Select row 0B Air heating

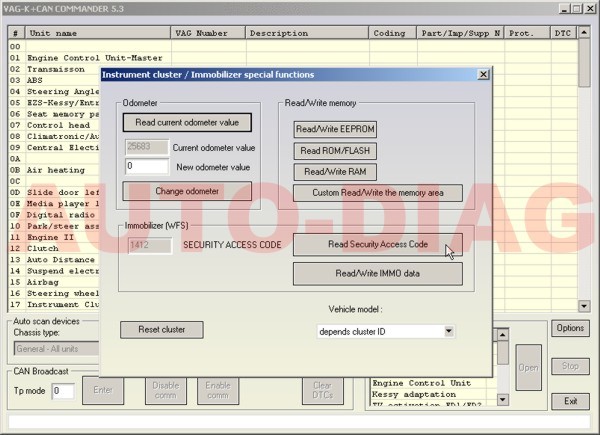click(54, 170)
